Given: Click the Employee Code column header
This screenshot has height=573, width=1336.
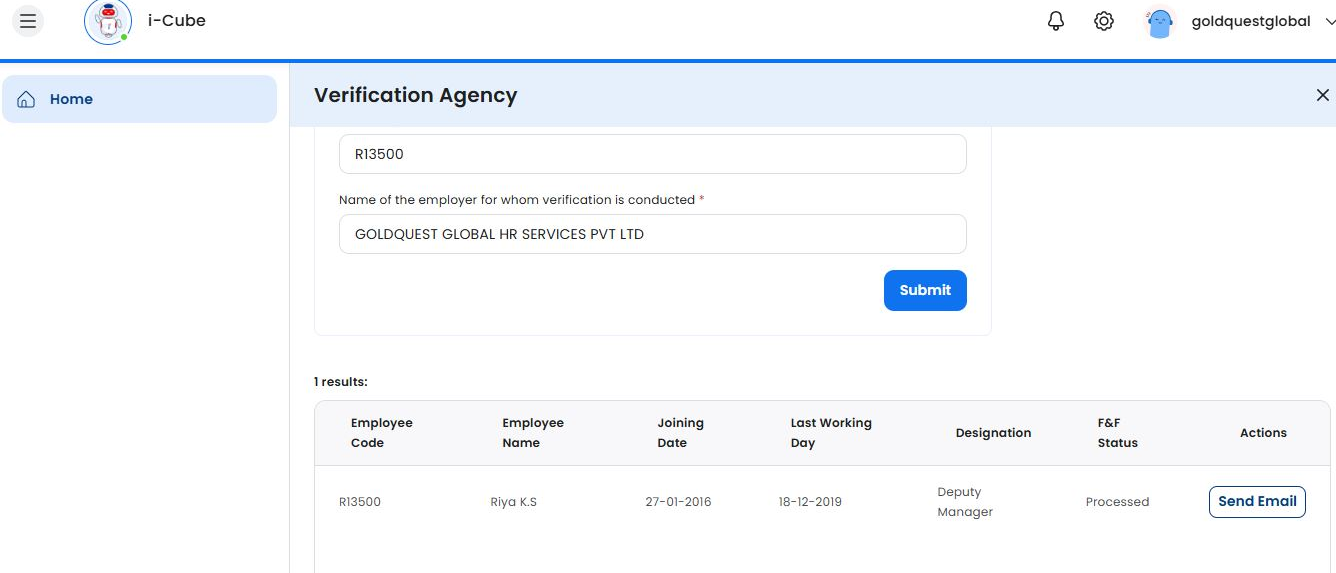Looking at the screenshot, I should coord(382,433).
